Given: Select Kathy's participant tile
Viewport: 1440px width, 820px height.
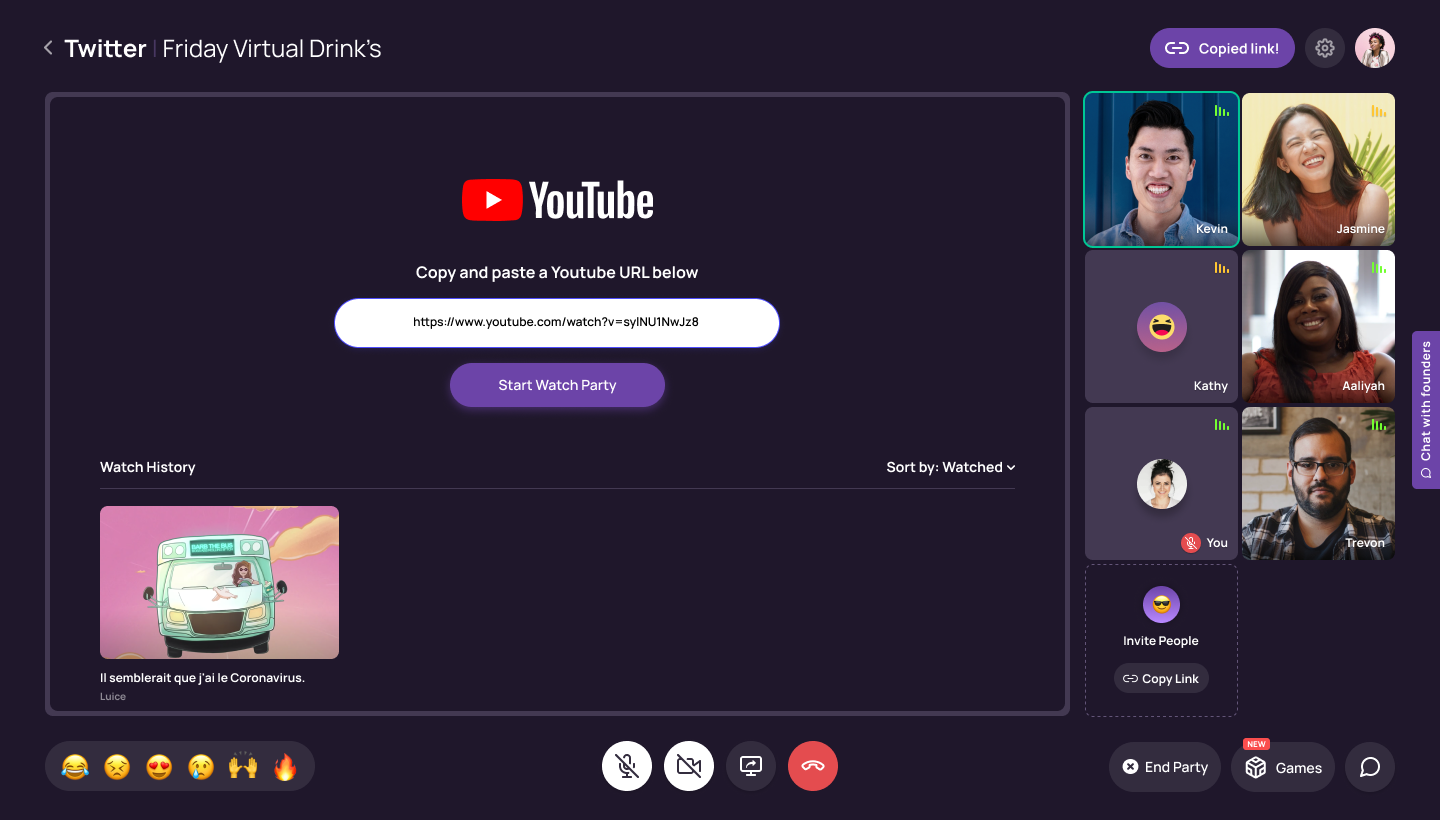Looking at the screenshot, I should click(1161, 326).
